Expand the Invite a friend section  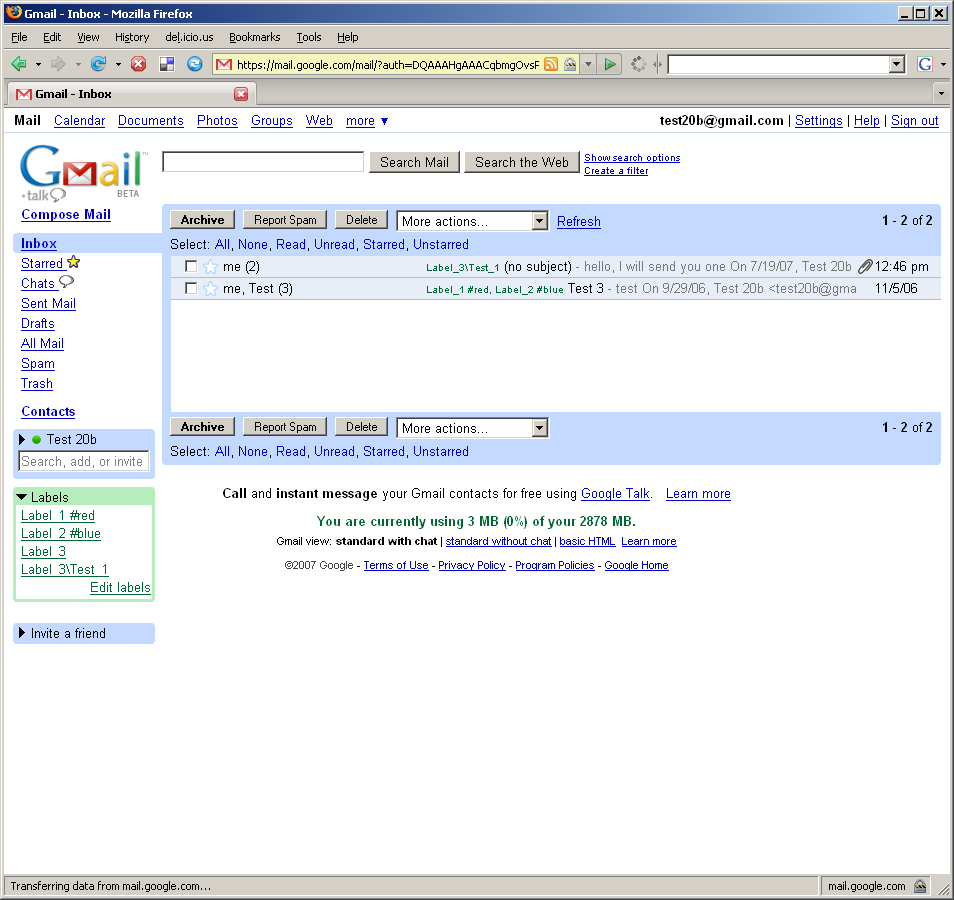point(22,633)
